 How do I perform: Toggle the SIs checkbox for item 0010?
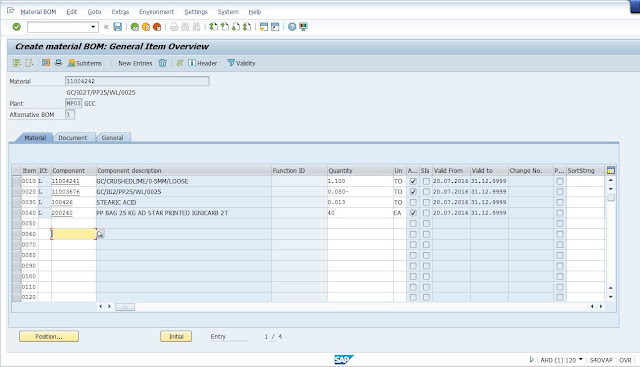pyautogui.click(x=426, y=181)
